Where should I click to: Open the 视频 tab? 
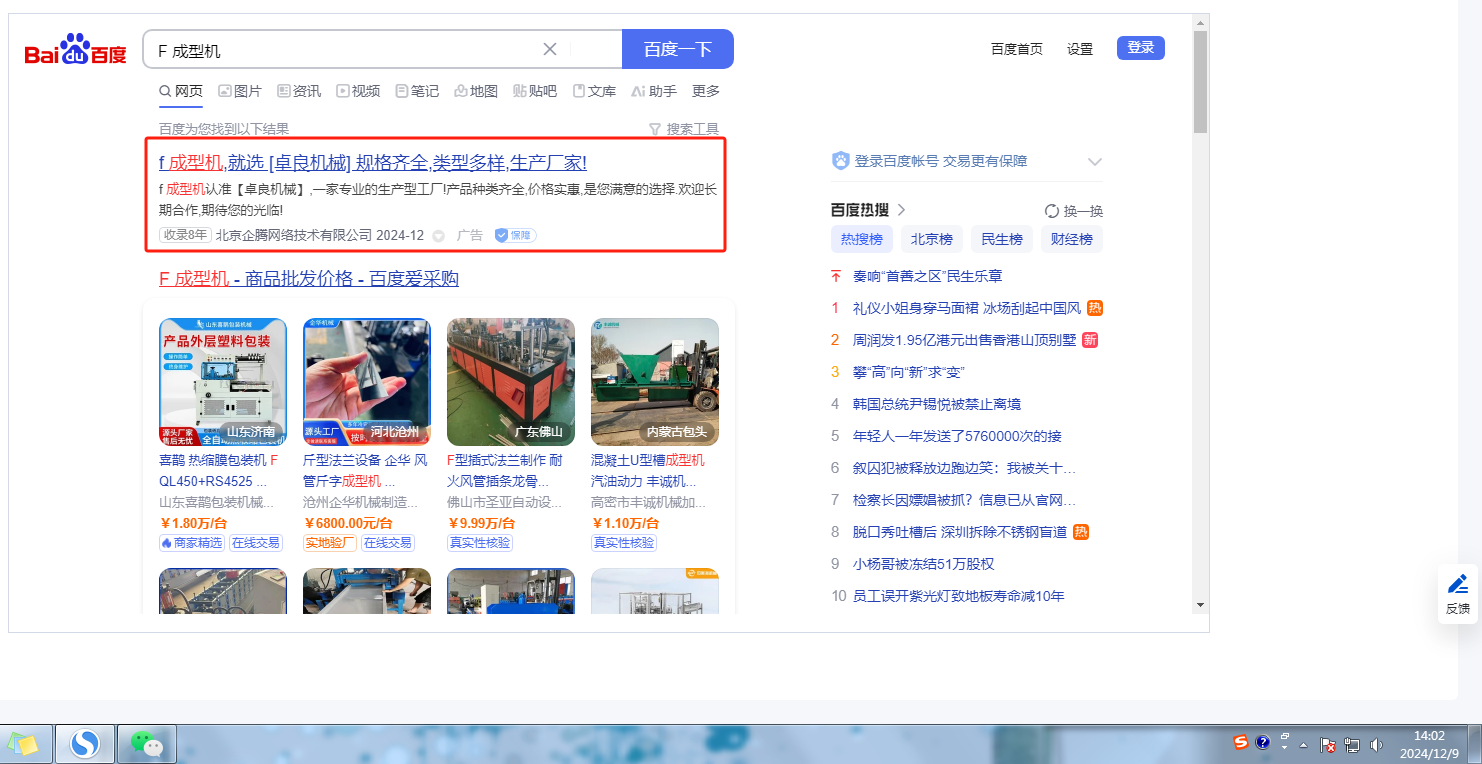[x=358, y=91]
